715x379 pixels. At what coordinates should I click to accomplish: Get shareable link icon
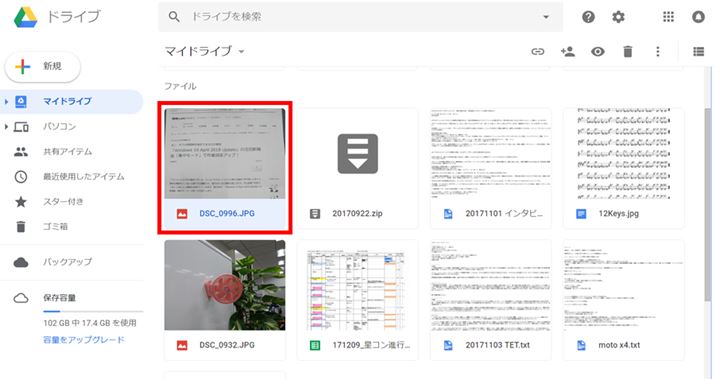click(x=538, y=52)
